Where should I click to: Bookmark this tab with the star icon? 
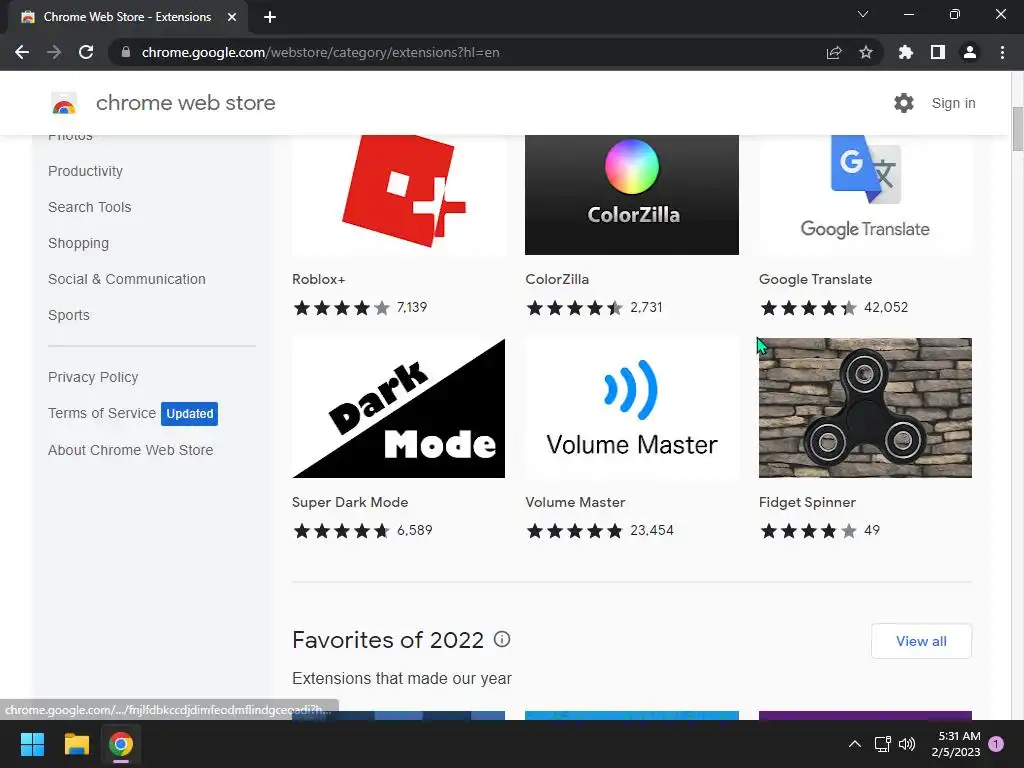click(866, 52)
